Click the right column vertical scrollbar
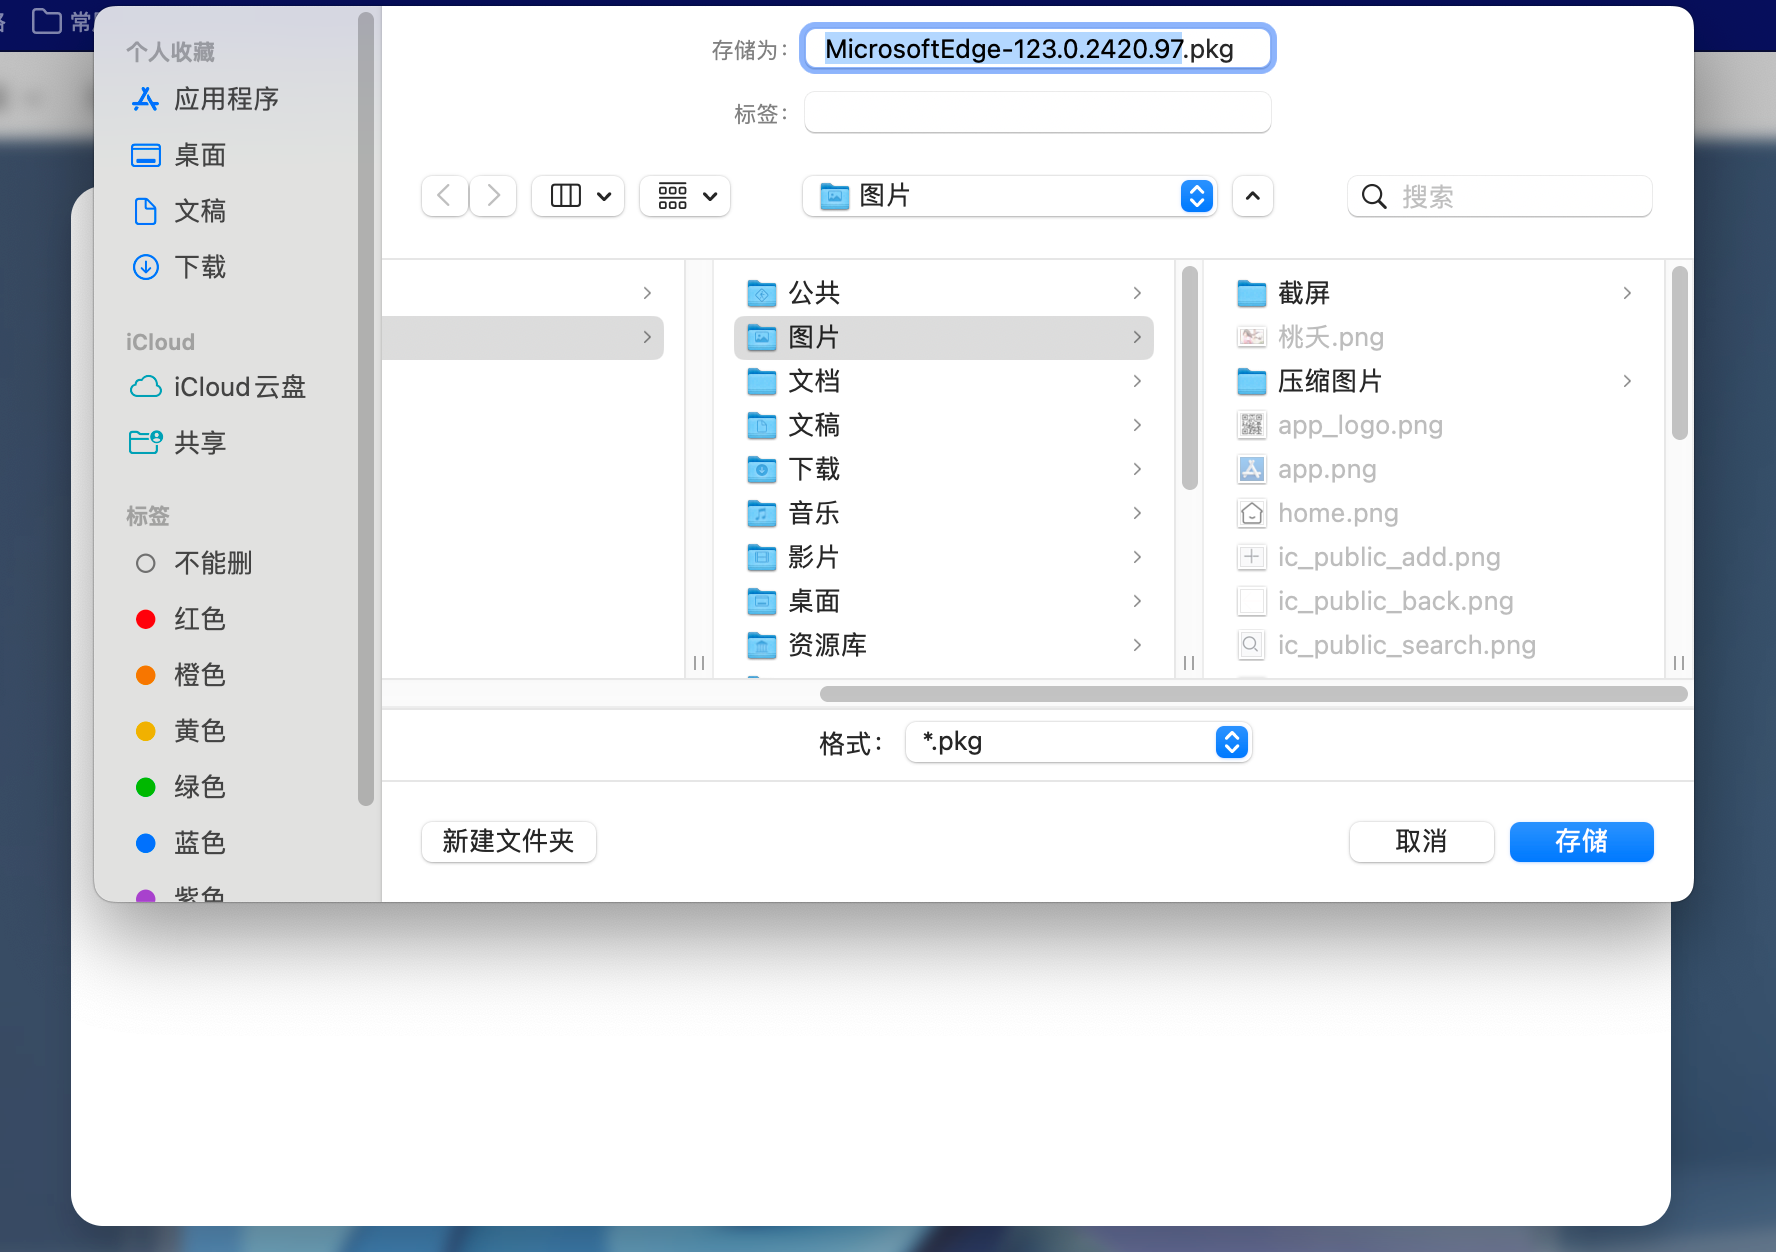The width and height of the screenshot is (1776, 1252). [1680, 353]
